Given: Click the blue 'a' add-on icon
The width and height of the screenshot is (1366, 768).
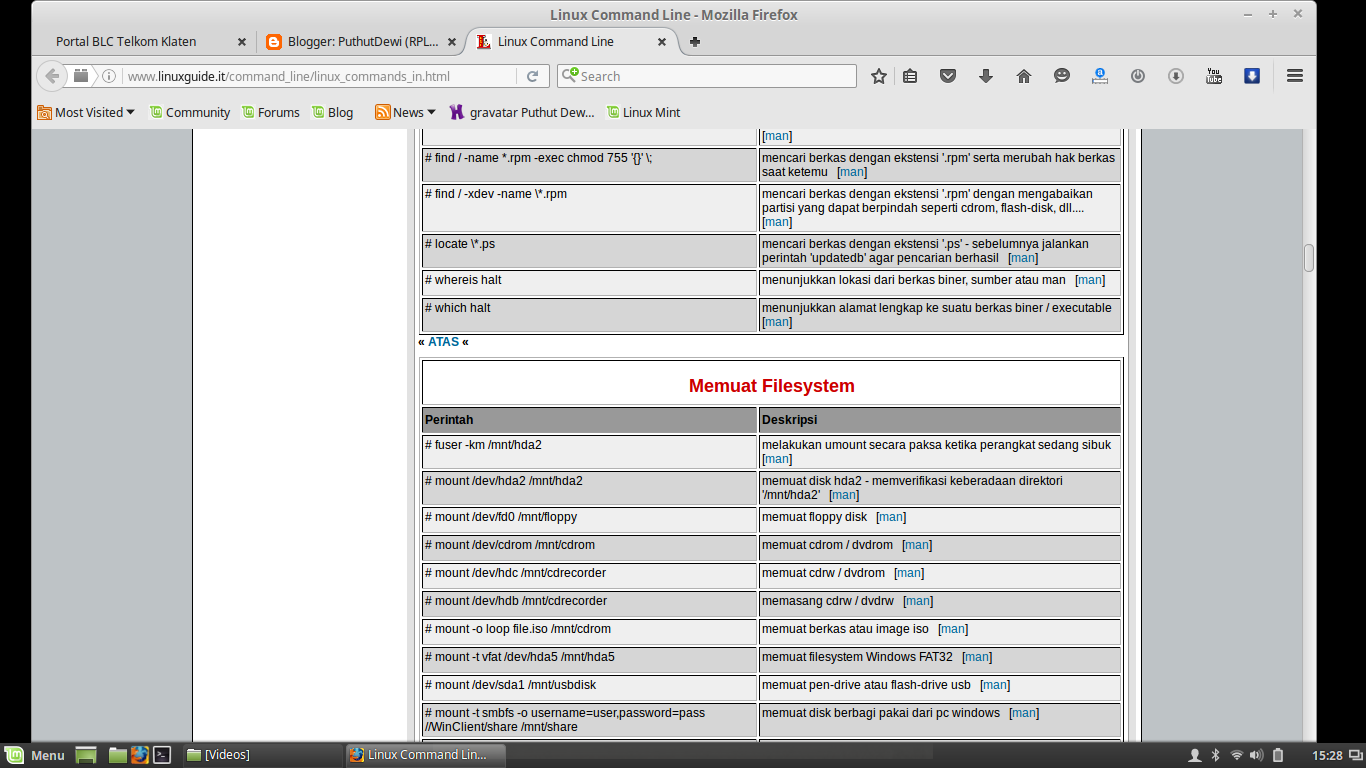Looking at the screenshot, I should pyautogui.click(x=1100, y=76).
